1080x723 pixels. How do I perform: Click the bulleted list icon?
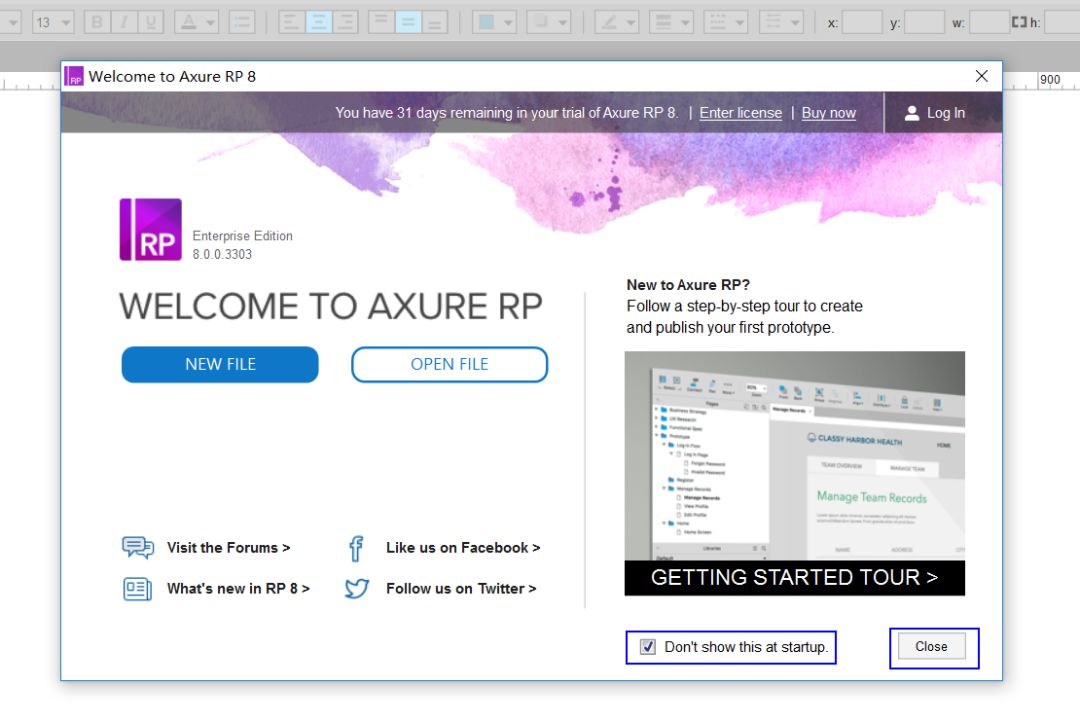point(241,22)
